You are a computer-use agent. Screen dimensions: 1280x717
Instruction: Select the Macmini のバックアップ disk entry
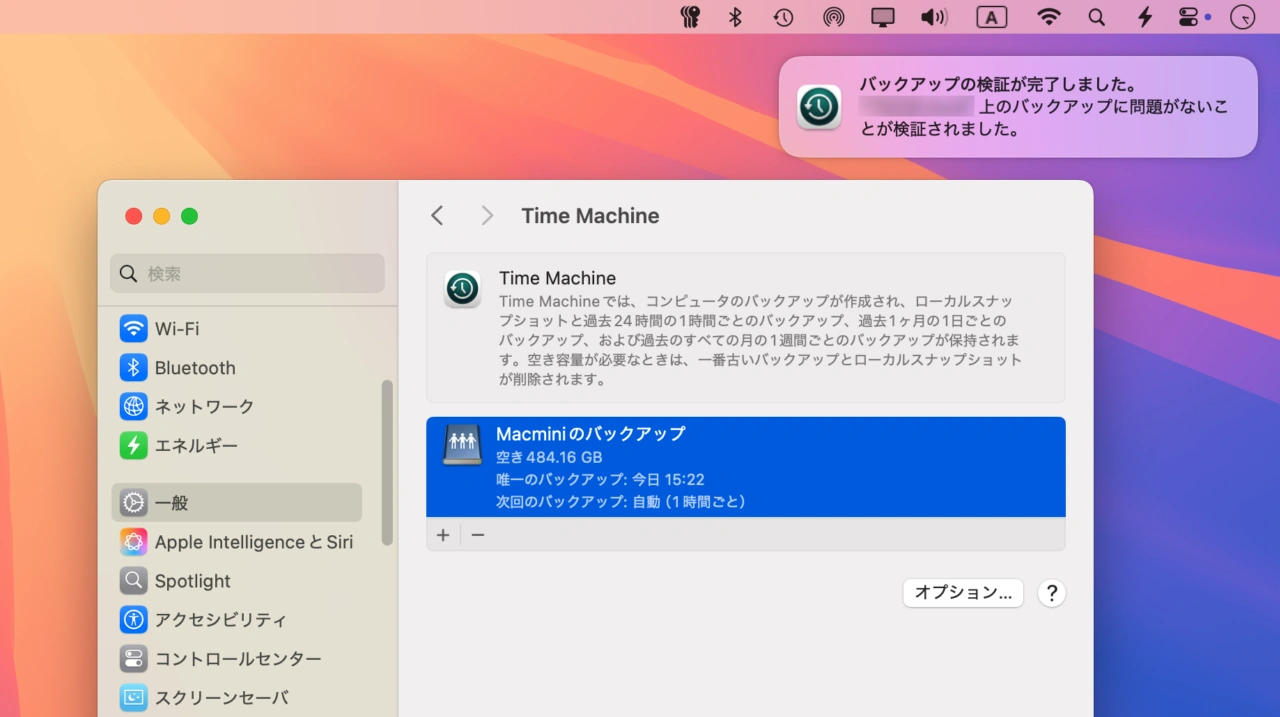(x=745, y=466)
